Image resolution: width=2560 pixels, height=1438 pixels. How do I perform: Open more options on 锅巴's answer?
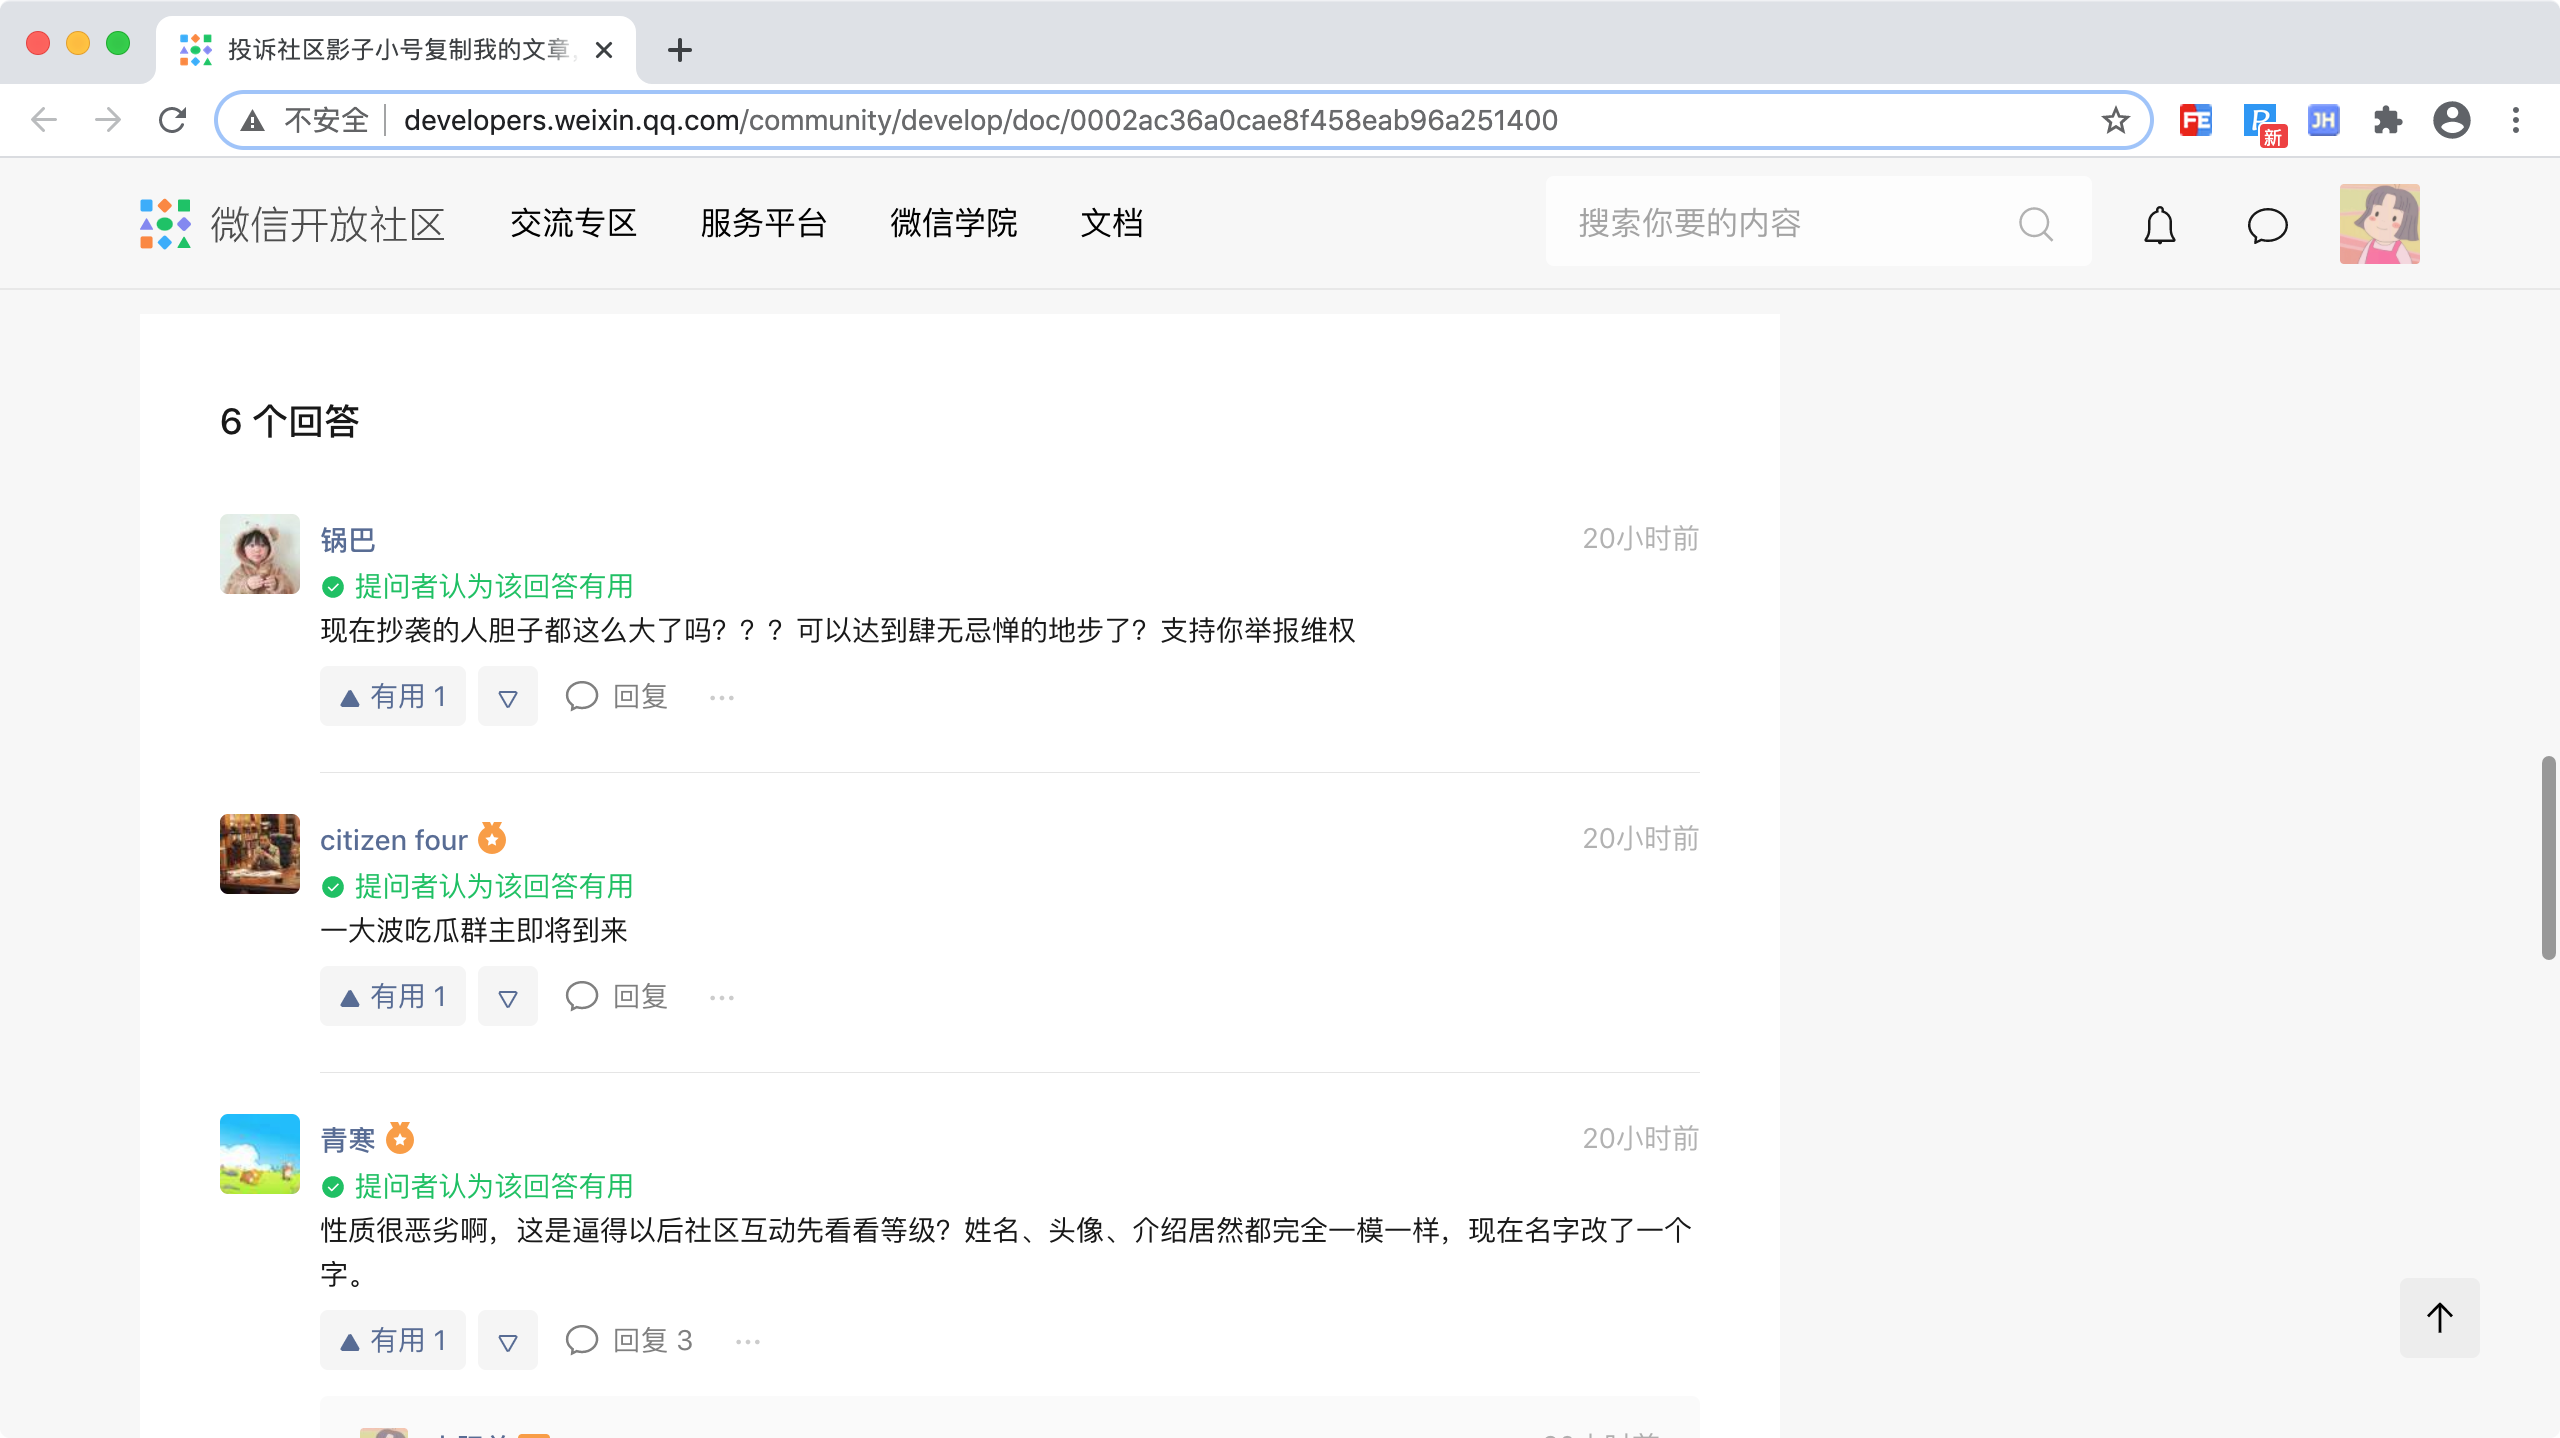coord(721,697)
